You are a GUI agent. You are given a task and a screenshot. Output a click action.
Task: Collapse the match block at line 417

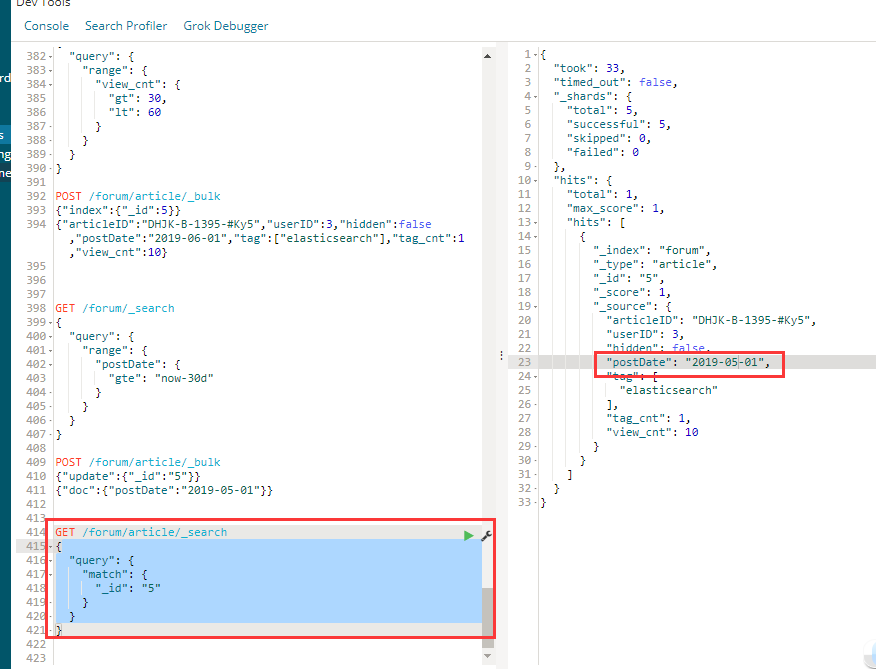click(50, 575)
